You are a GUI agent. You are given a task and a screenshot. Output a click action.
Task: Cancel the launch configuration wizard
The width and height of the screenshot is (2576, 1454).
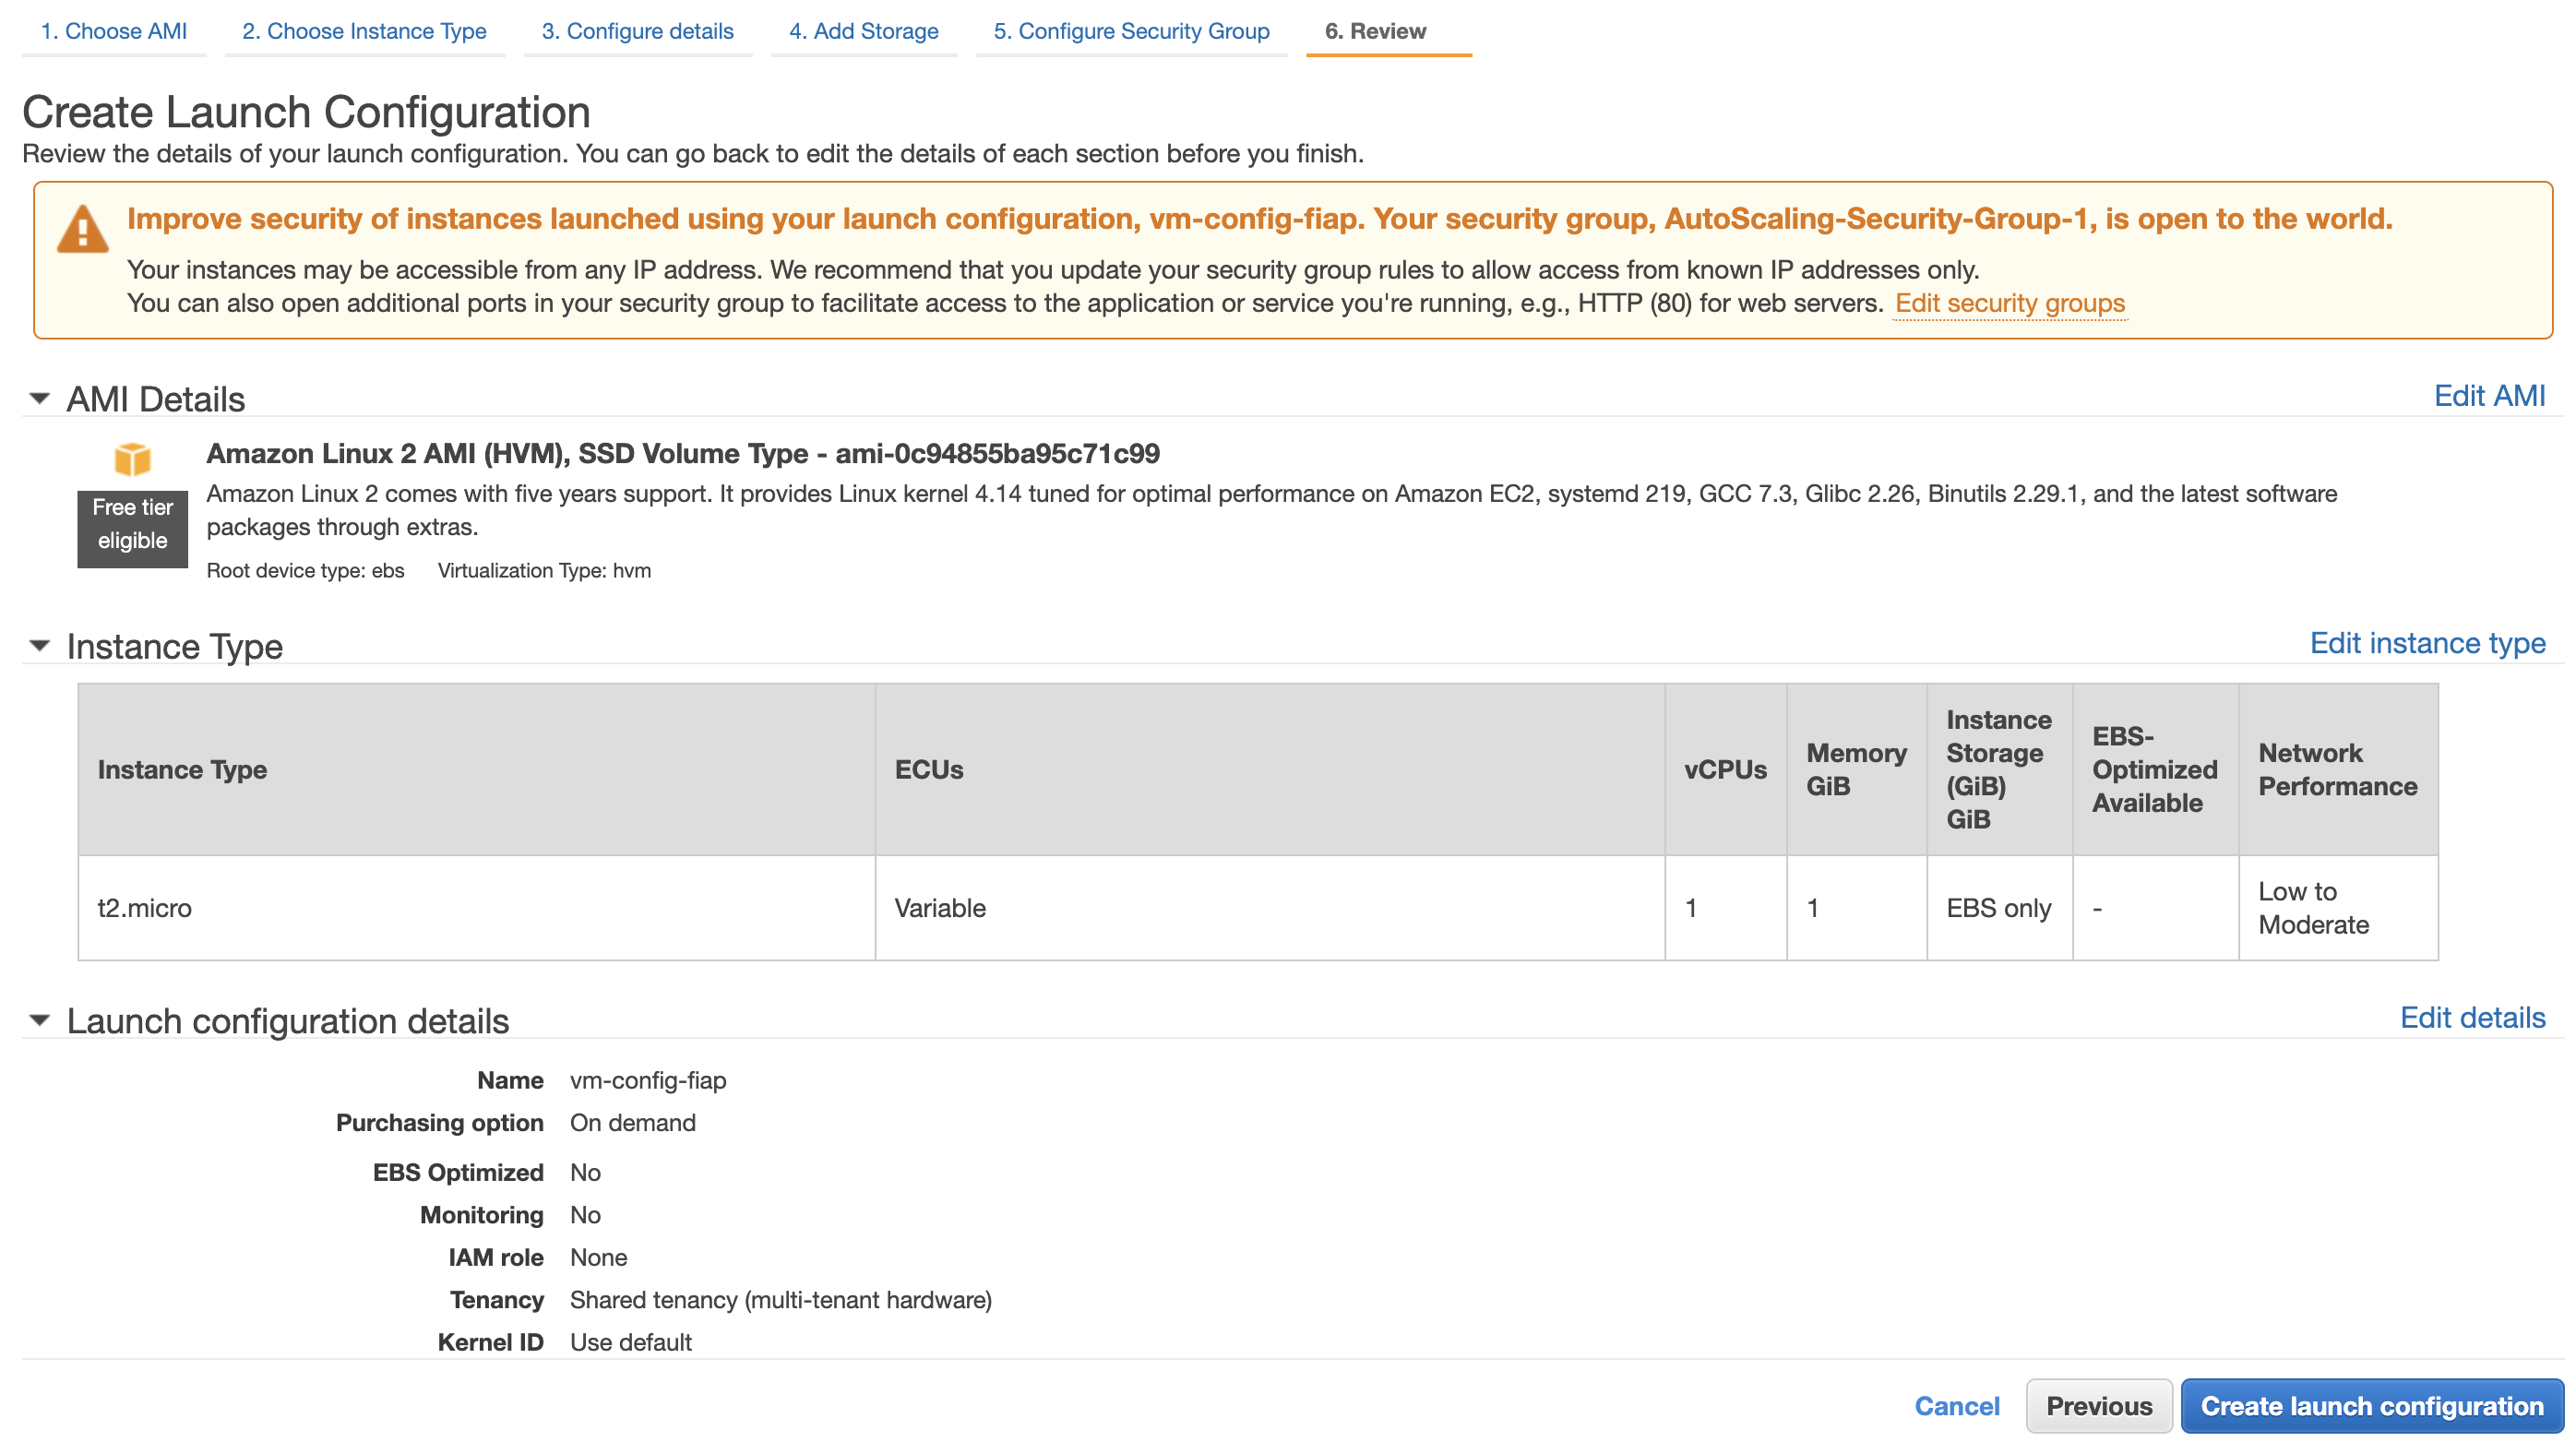point(1955,1405)
